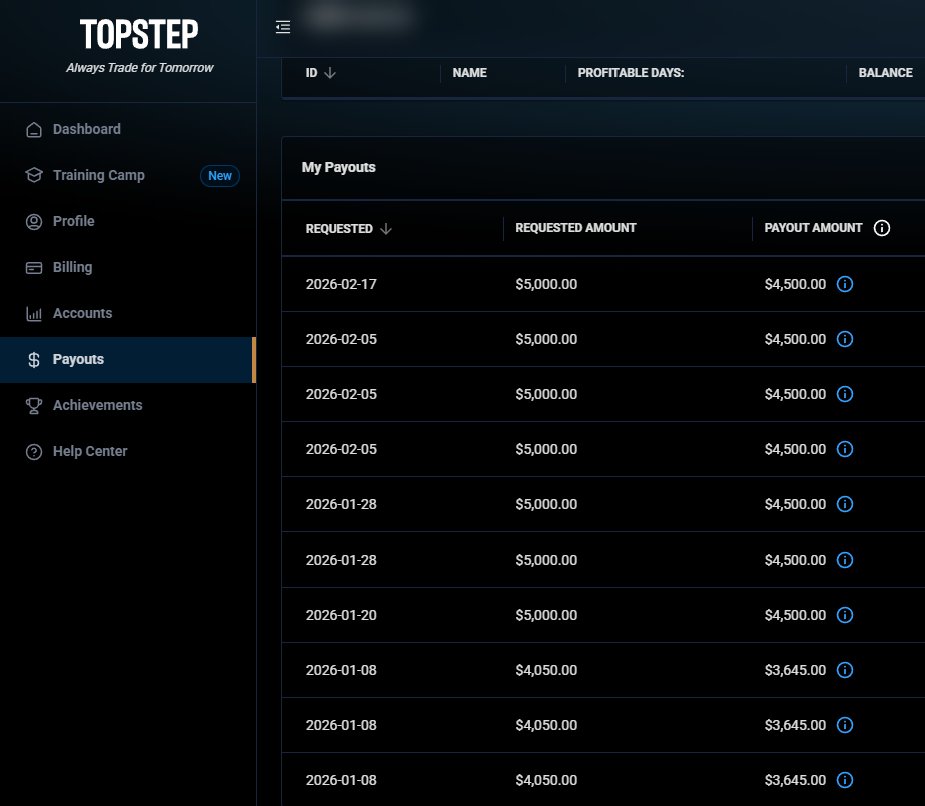The height and width of the screenshot is (806, 925).
Task: Click the Billing credit card icon
Action: point(34,267)
